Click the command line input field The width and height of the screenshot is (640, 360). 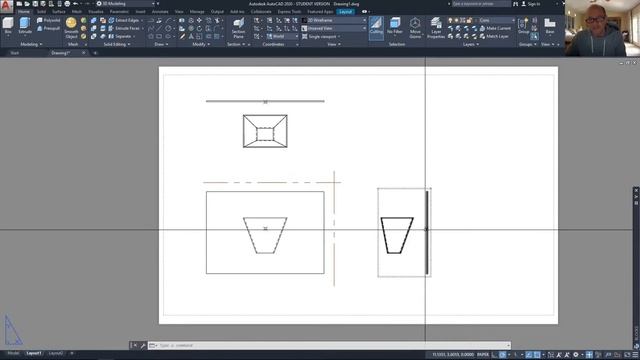coord(330,345)
